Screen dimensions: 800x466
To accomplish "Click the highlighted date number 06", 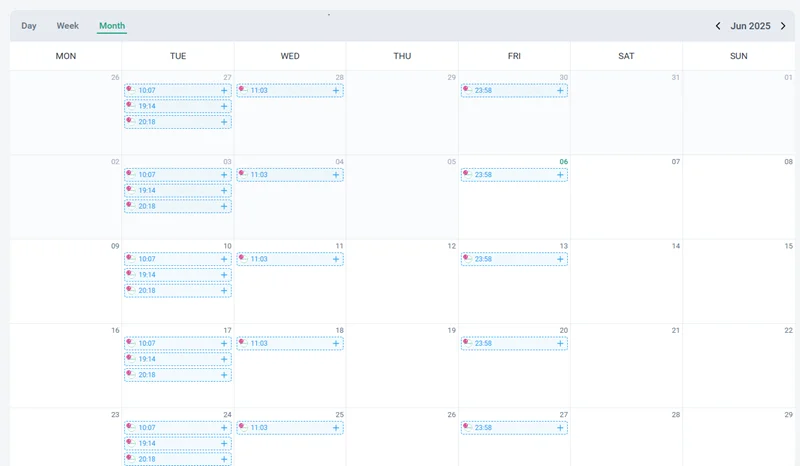I will [563, 161].
